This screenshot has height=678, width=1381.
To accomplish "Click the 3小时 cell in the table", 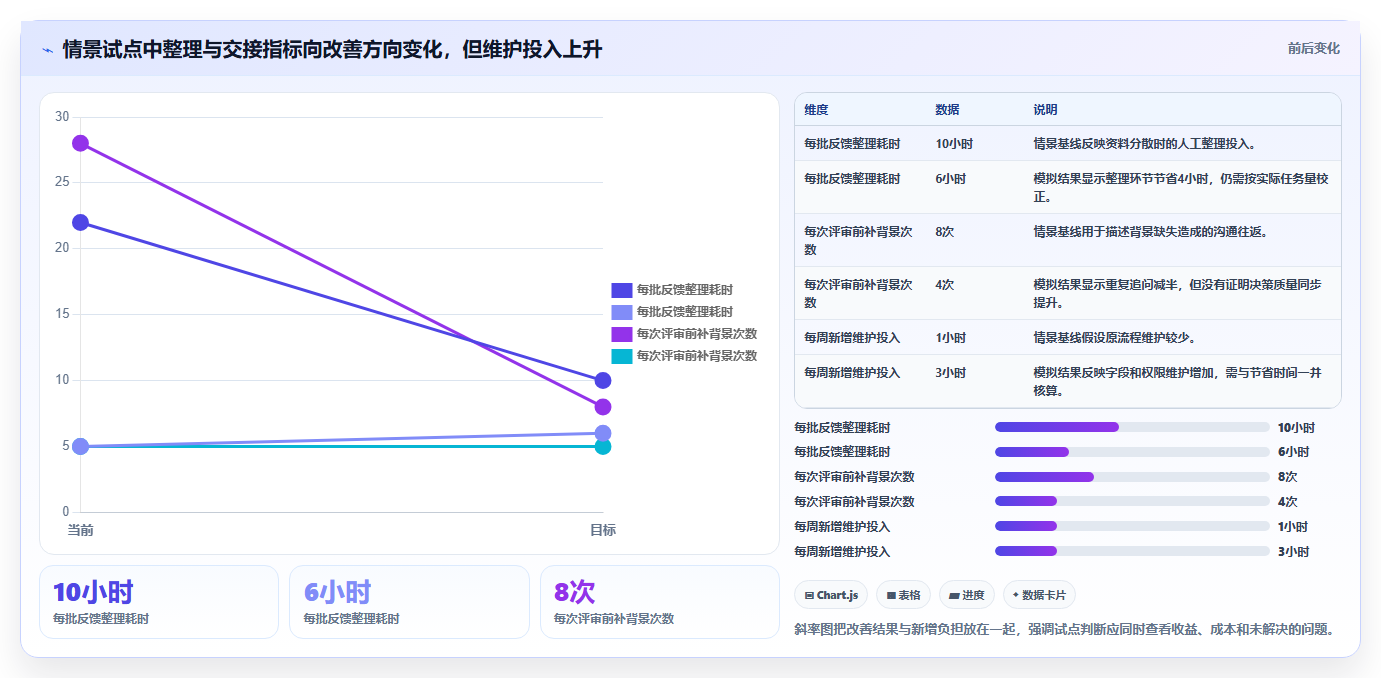I will (x=950, y=373).
